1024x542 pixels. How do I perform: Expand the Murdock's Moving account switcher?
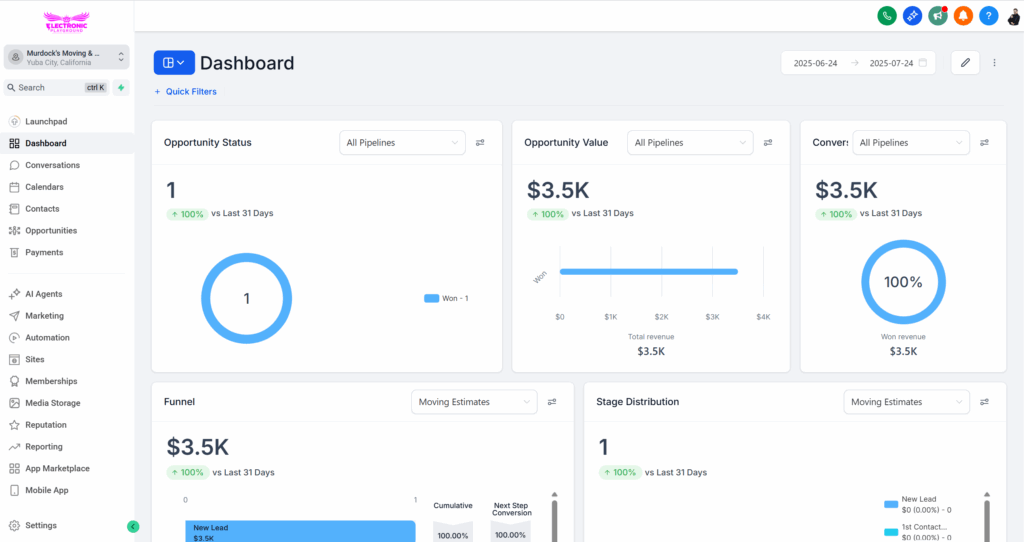[67, 57]
